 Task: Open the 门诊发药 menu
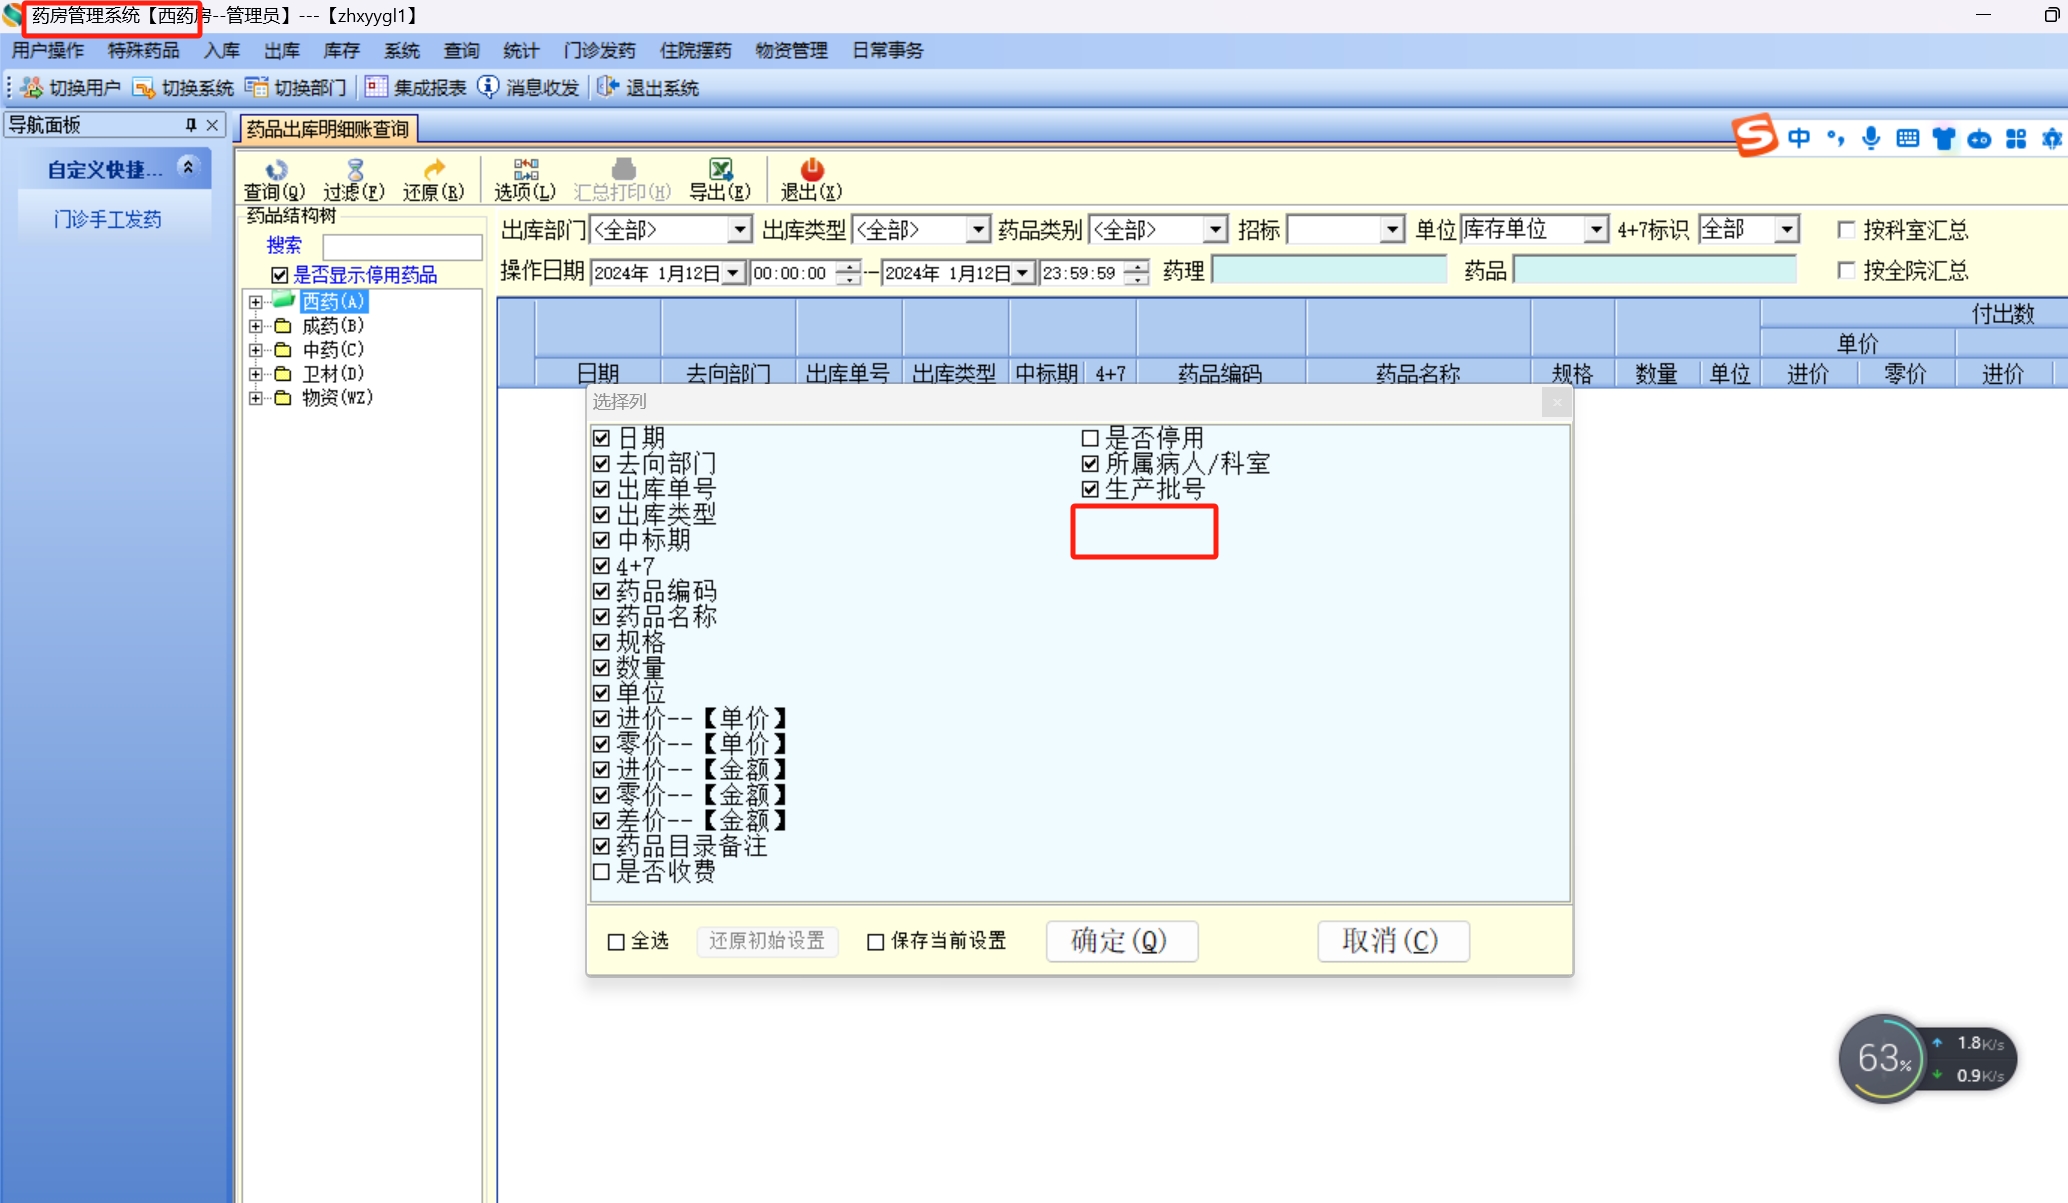(x=599, y=50)
